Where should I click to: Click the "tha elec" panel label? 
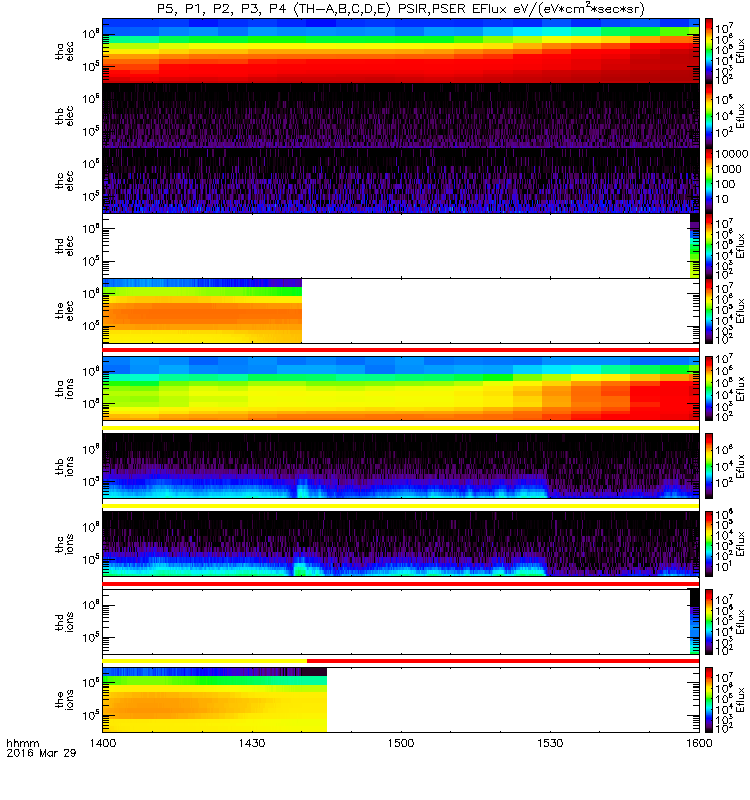coord(64,51)
